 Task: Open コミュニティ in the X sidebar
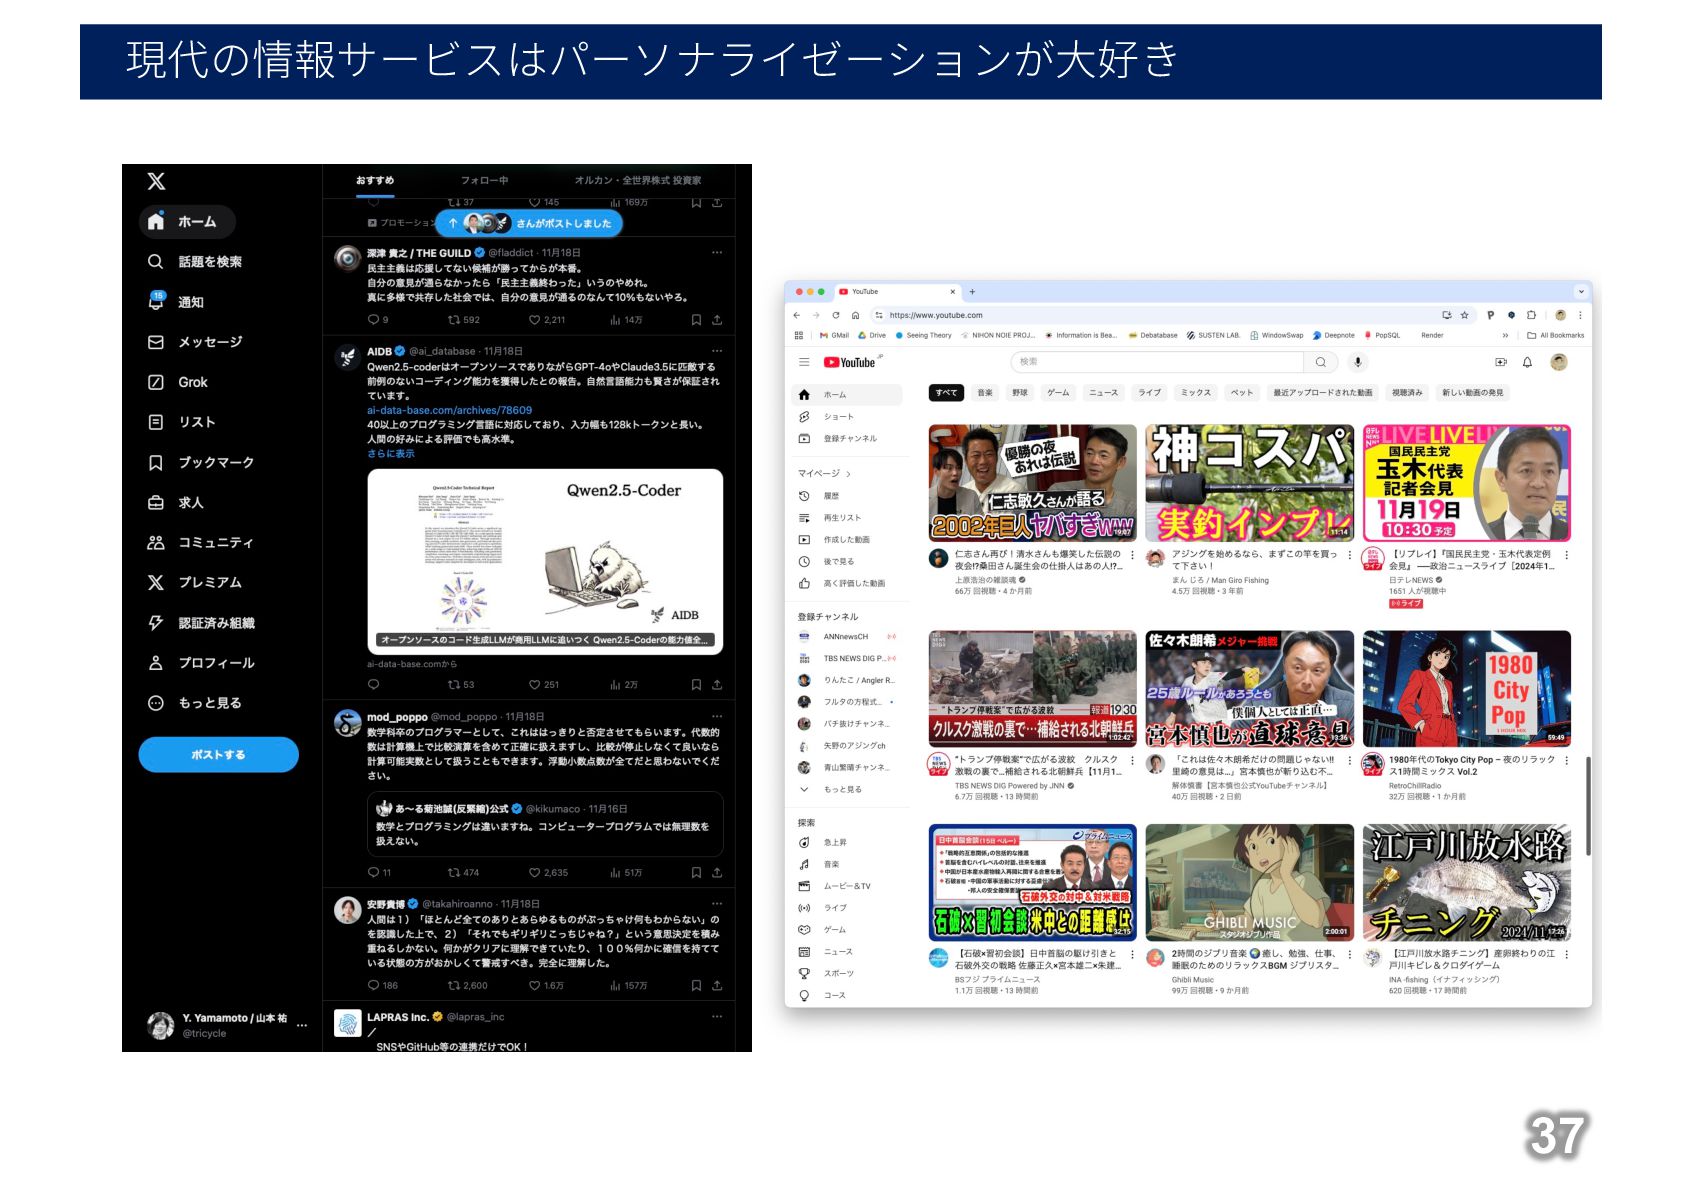point(201,542)
